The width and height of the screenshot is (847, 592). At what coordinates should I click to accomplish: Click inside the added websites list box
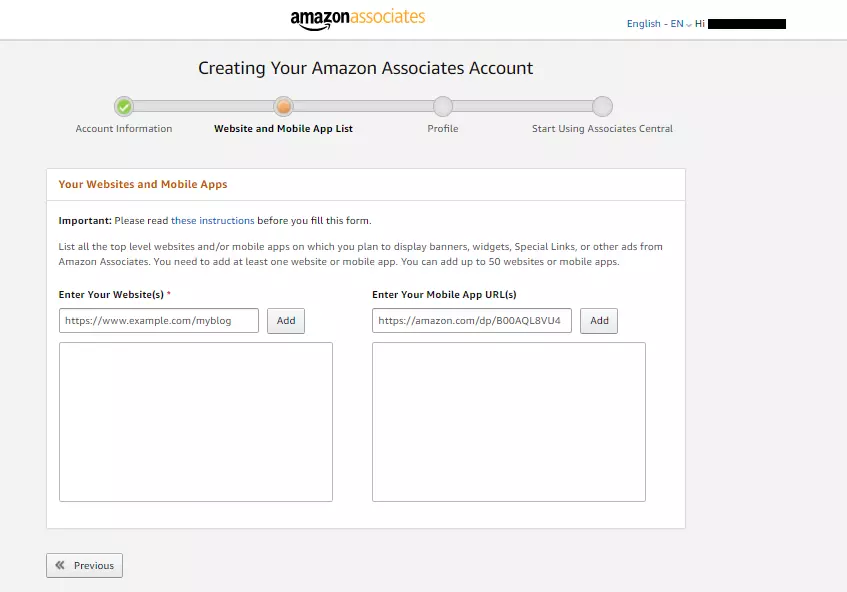[x=196, y=422]
